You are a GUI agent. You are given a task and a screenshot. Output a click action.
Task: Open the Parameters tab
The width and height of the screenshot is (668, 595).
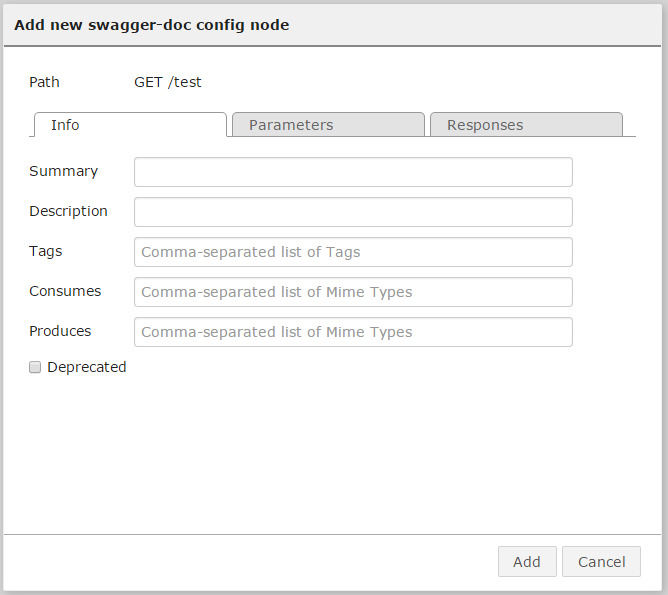click(x=328, y=125)
